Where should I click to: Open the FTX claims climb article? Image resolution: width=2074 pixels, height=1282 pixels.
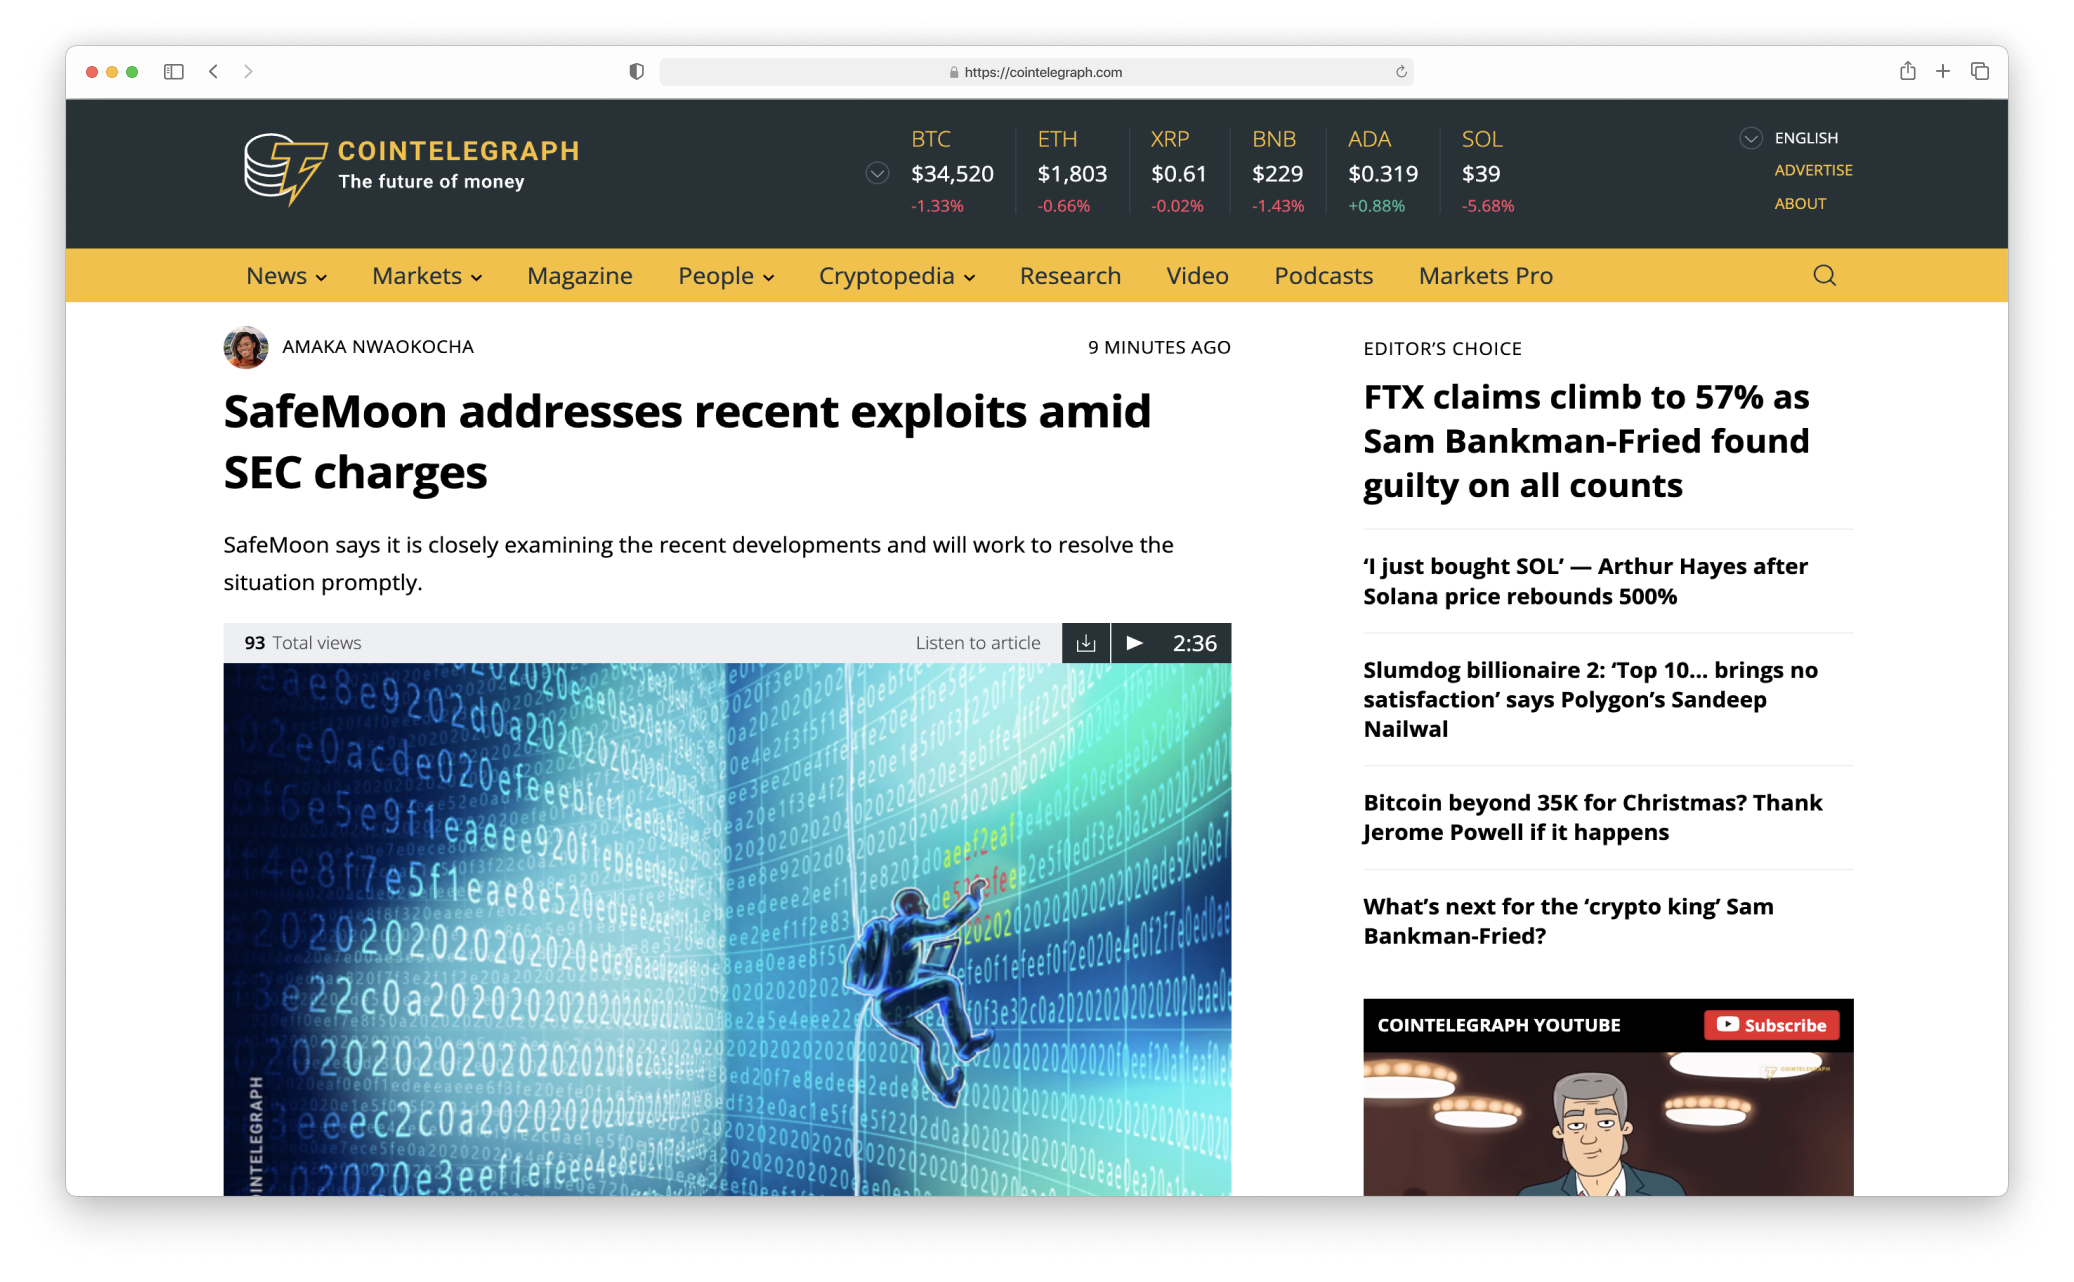pyautogui.click(x=1586, y=441)
